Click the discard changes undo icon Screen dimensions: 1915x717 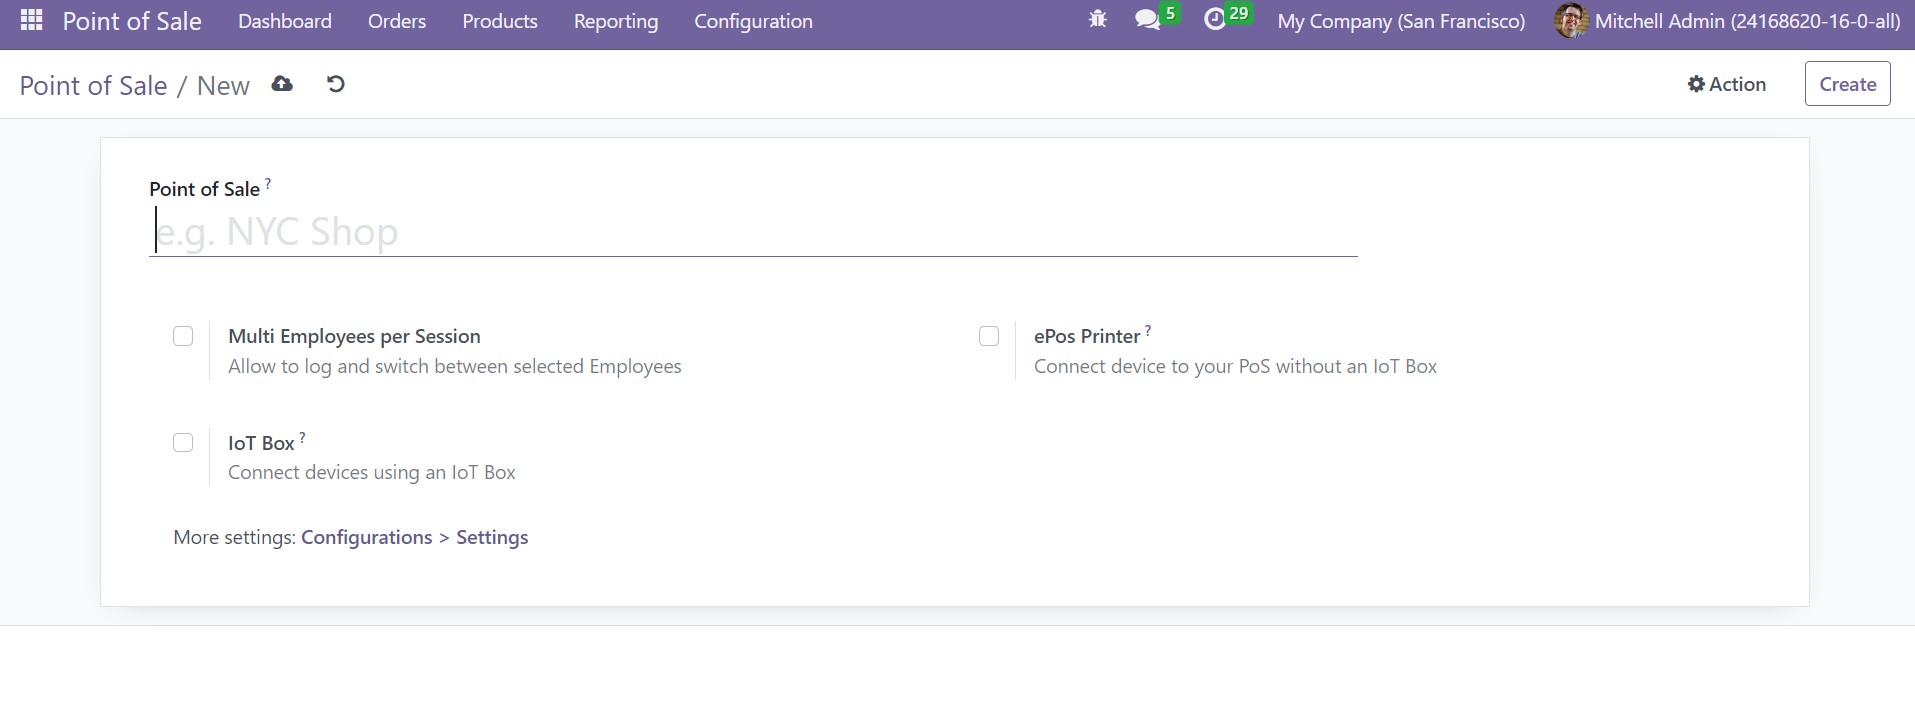(x=336, y=84)
